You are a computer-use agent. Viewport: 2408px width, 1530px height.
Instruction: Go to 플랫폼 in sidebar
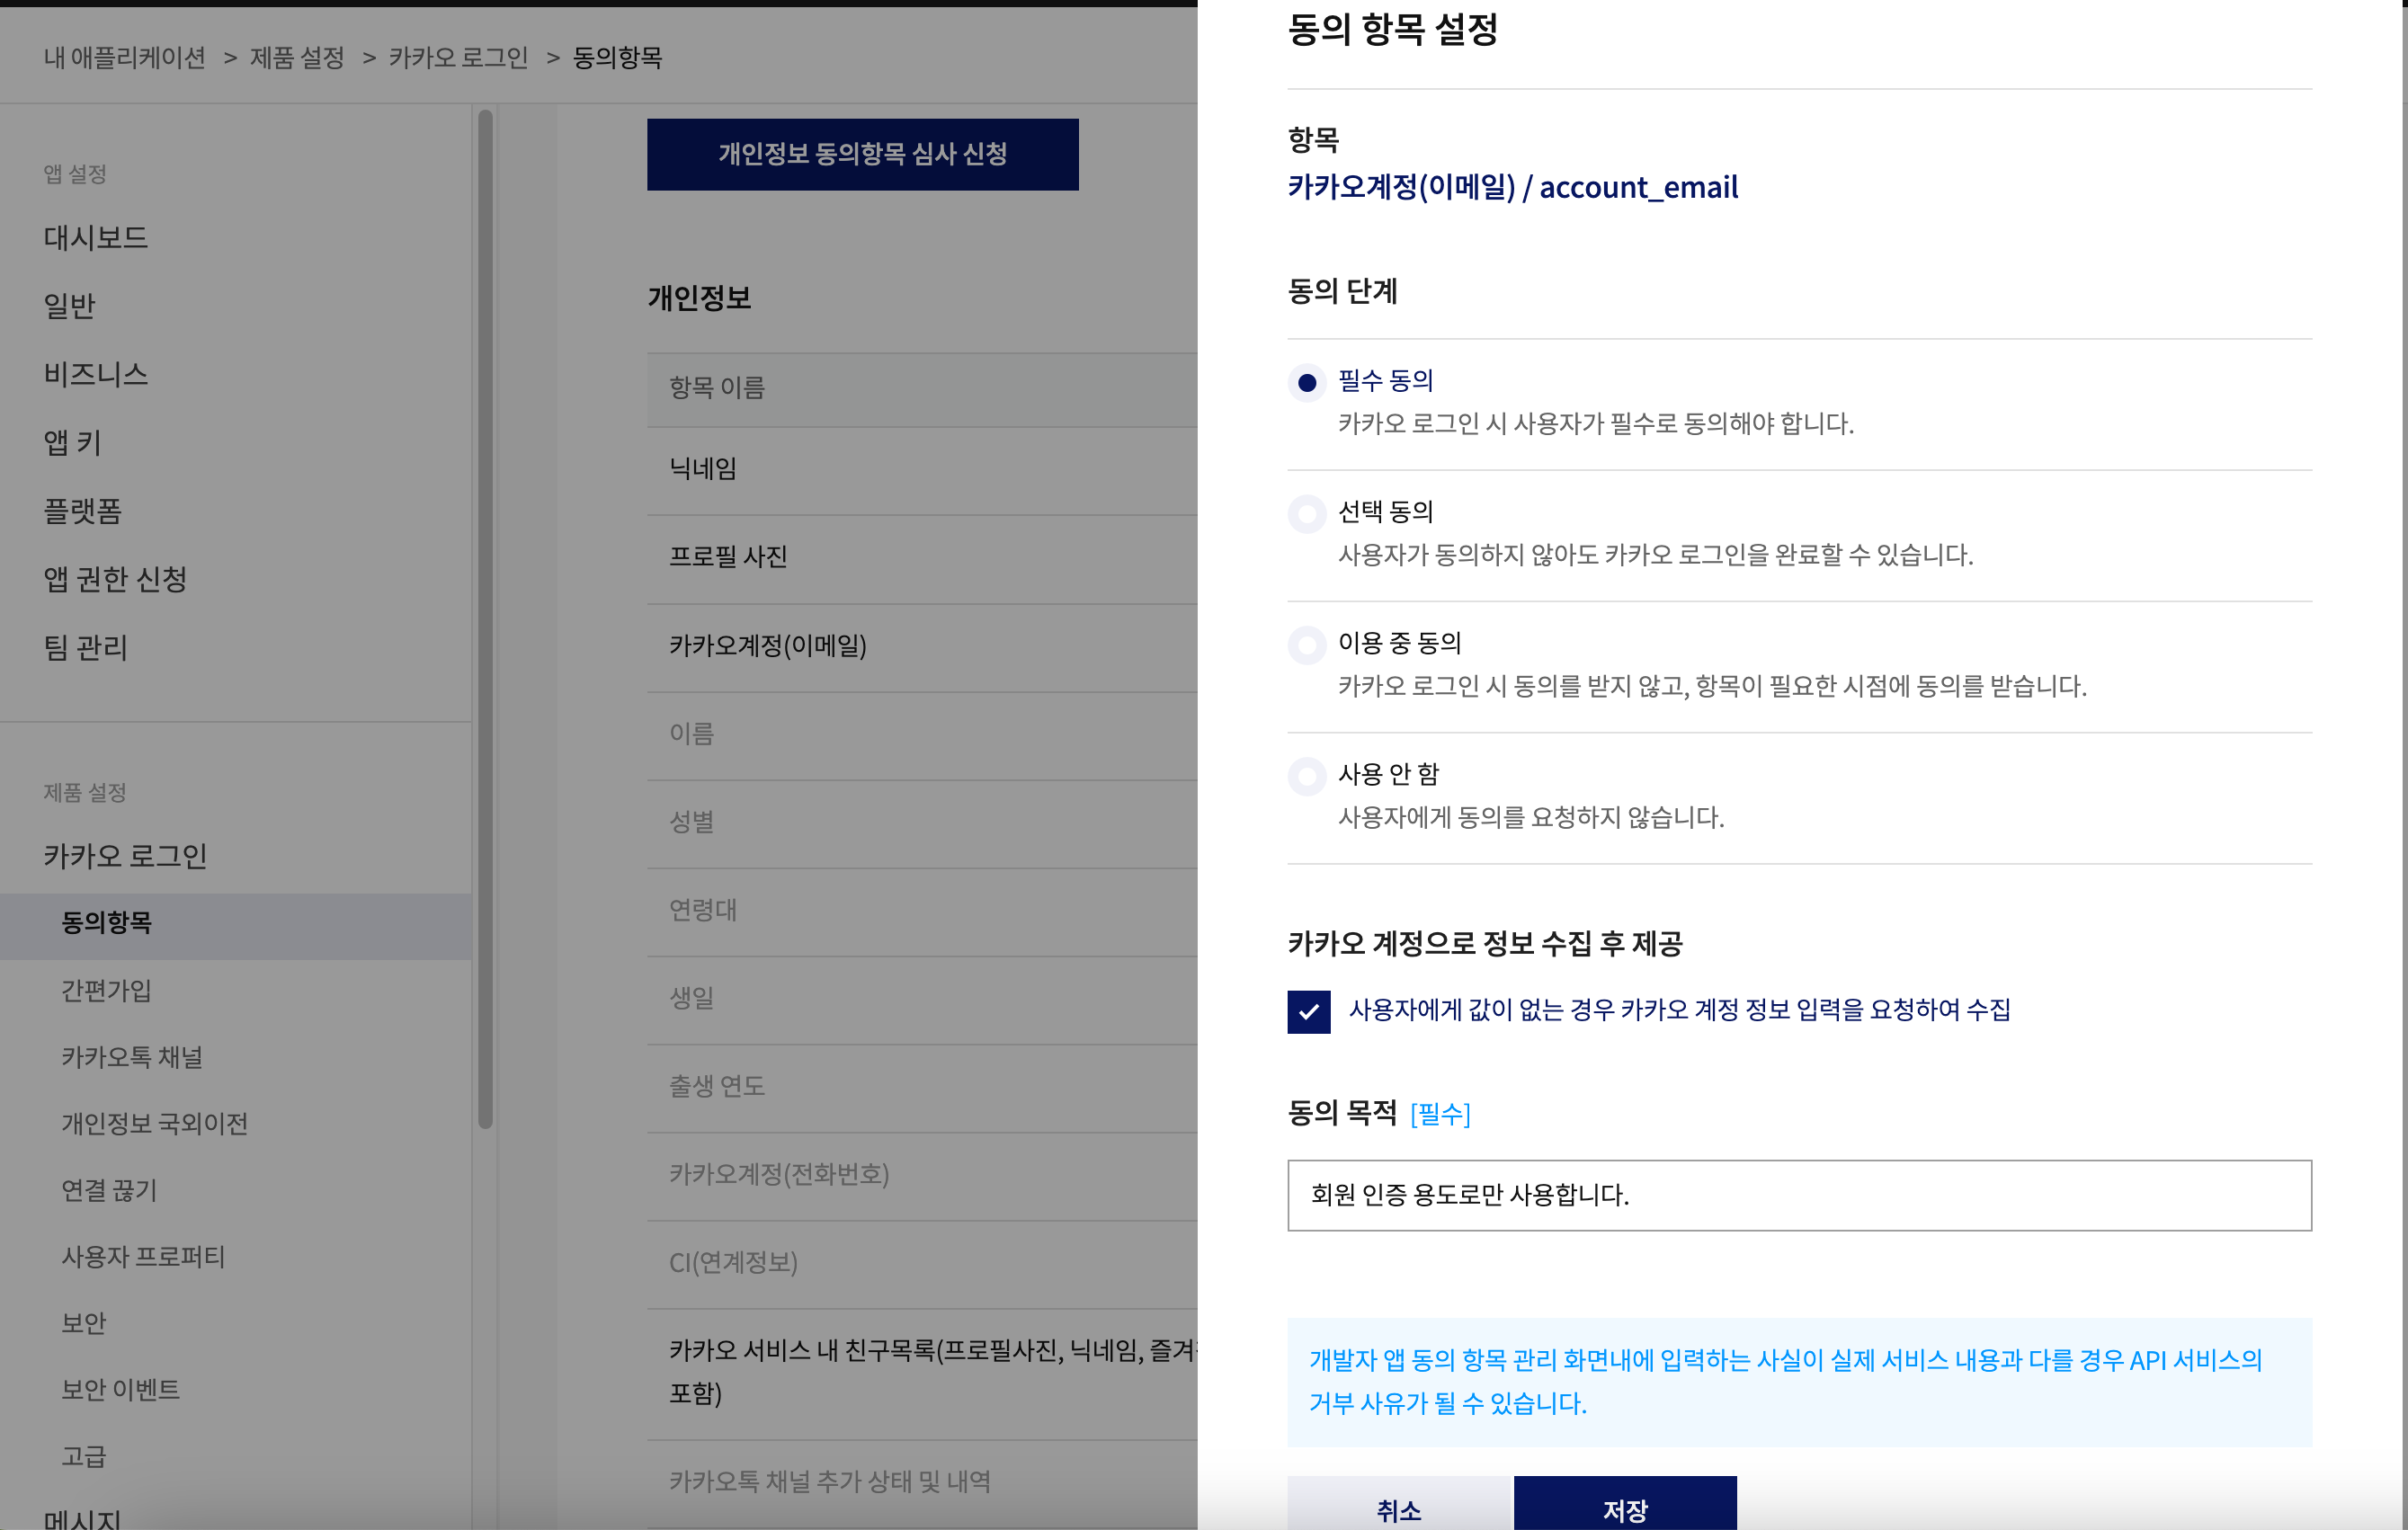click(x=82, y=511)
